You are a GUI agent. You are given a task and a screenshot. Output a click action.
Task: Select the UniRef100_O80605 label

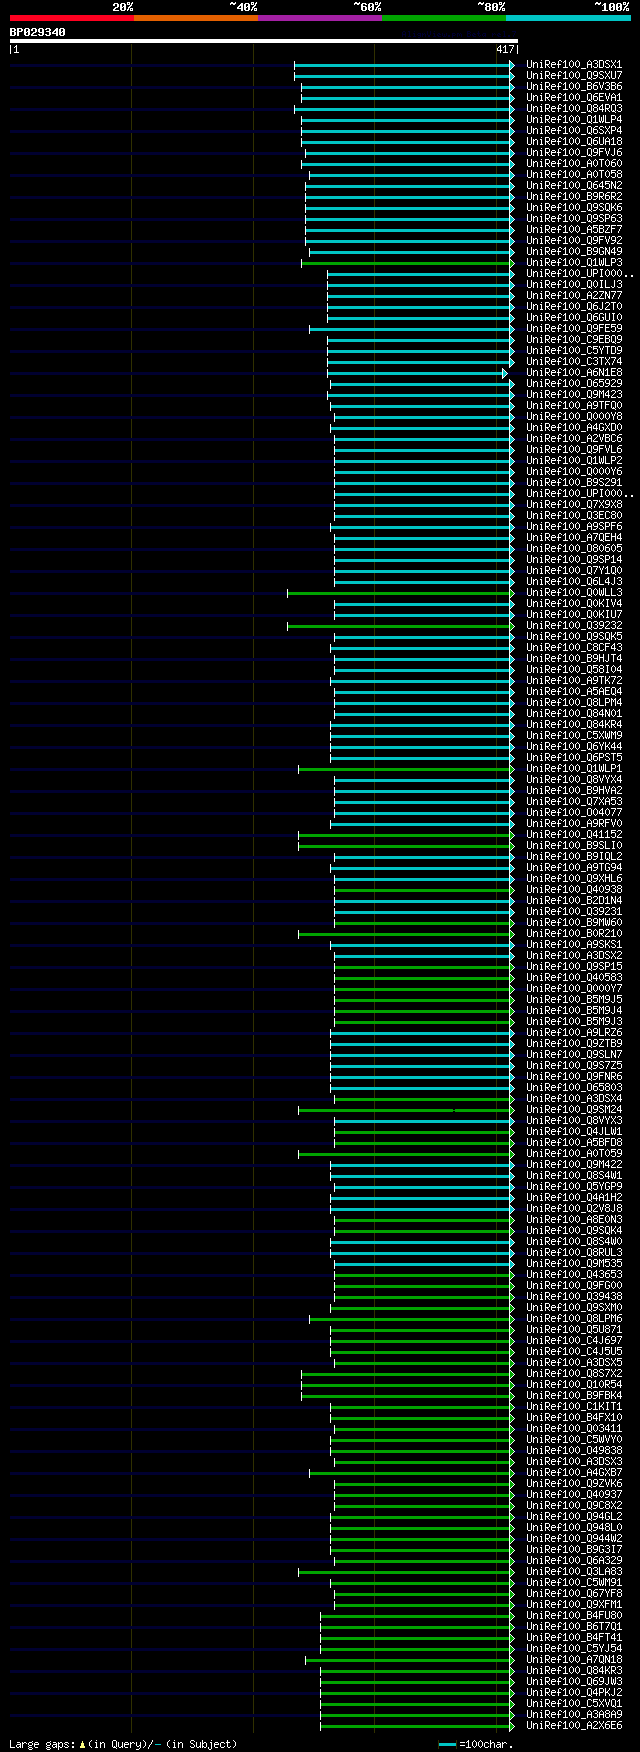(574, 549)
